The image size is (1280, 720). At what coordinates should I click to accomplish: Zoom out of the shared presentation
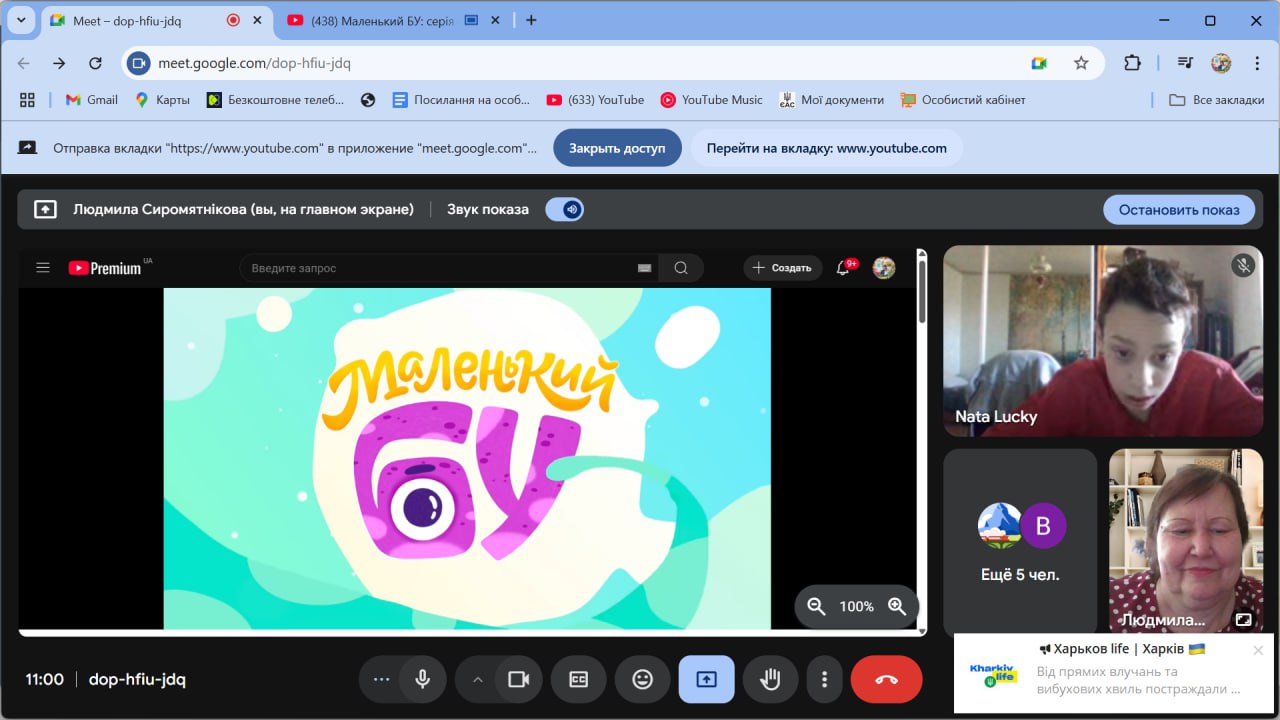click(x=816, y=606)
